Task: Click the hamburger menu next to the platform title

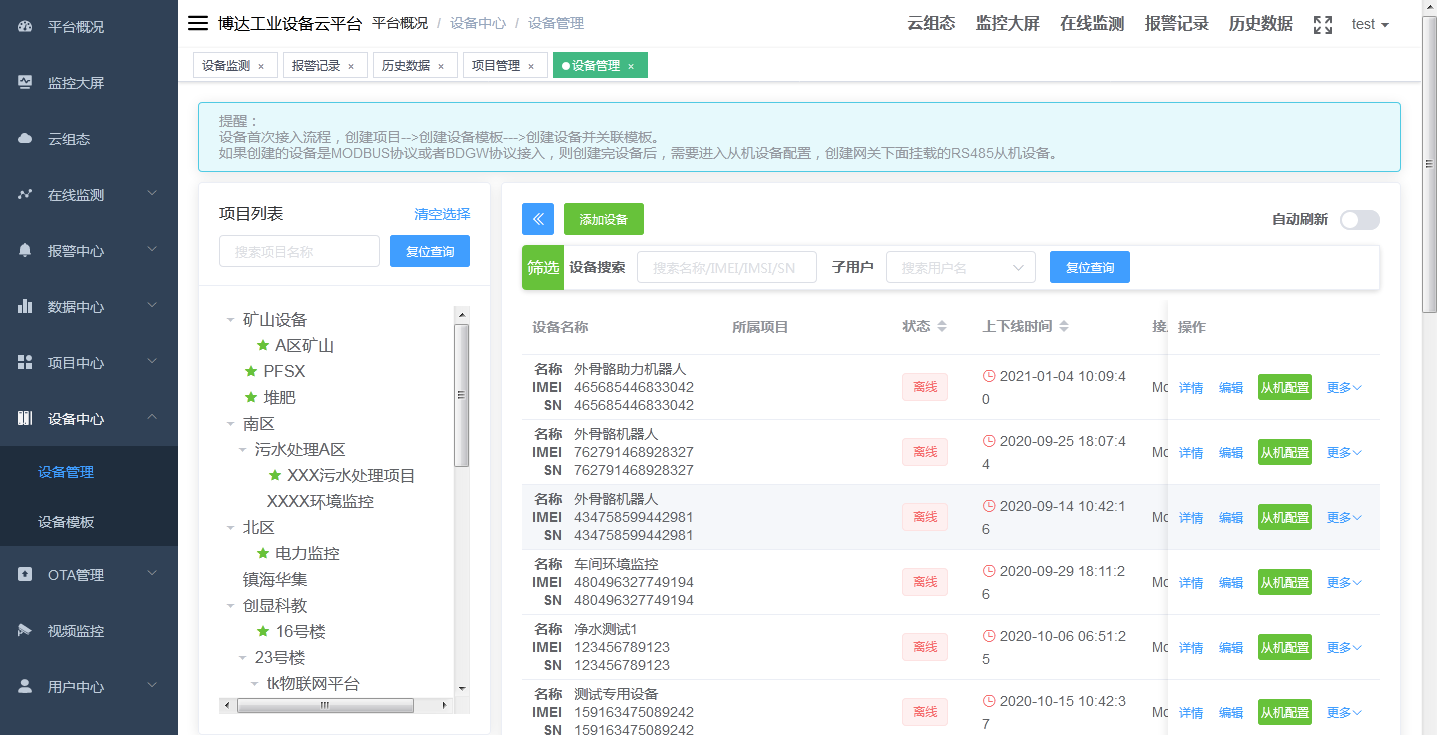Action: (197, 23)
